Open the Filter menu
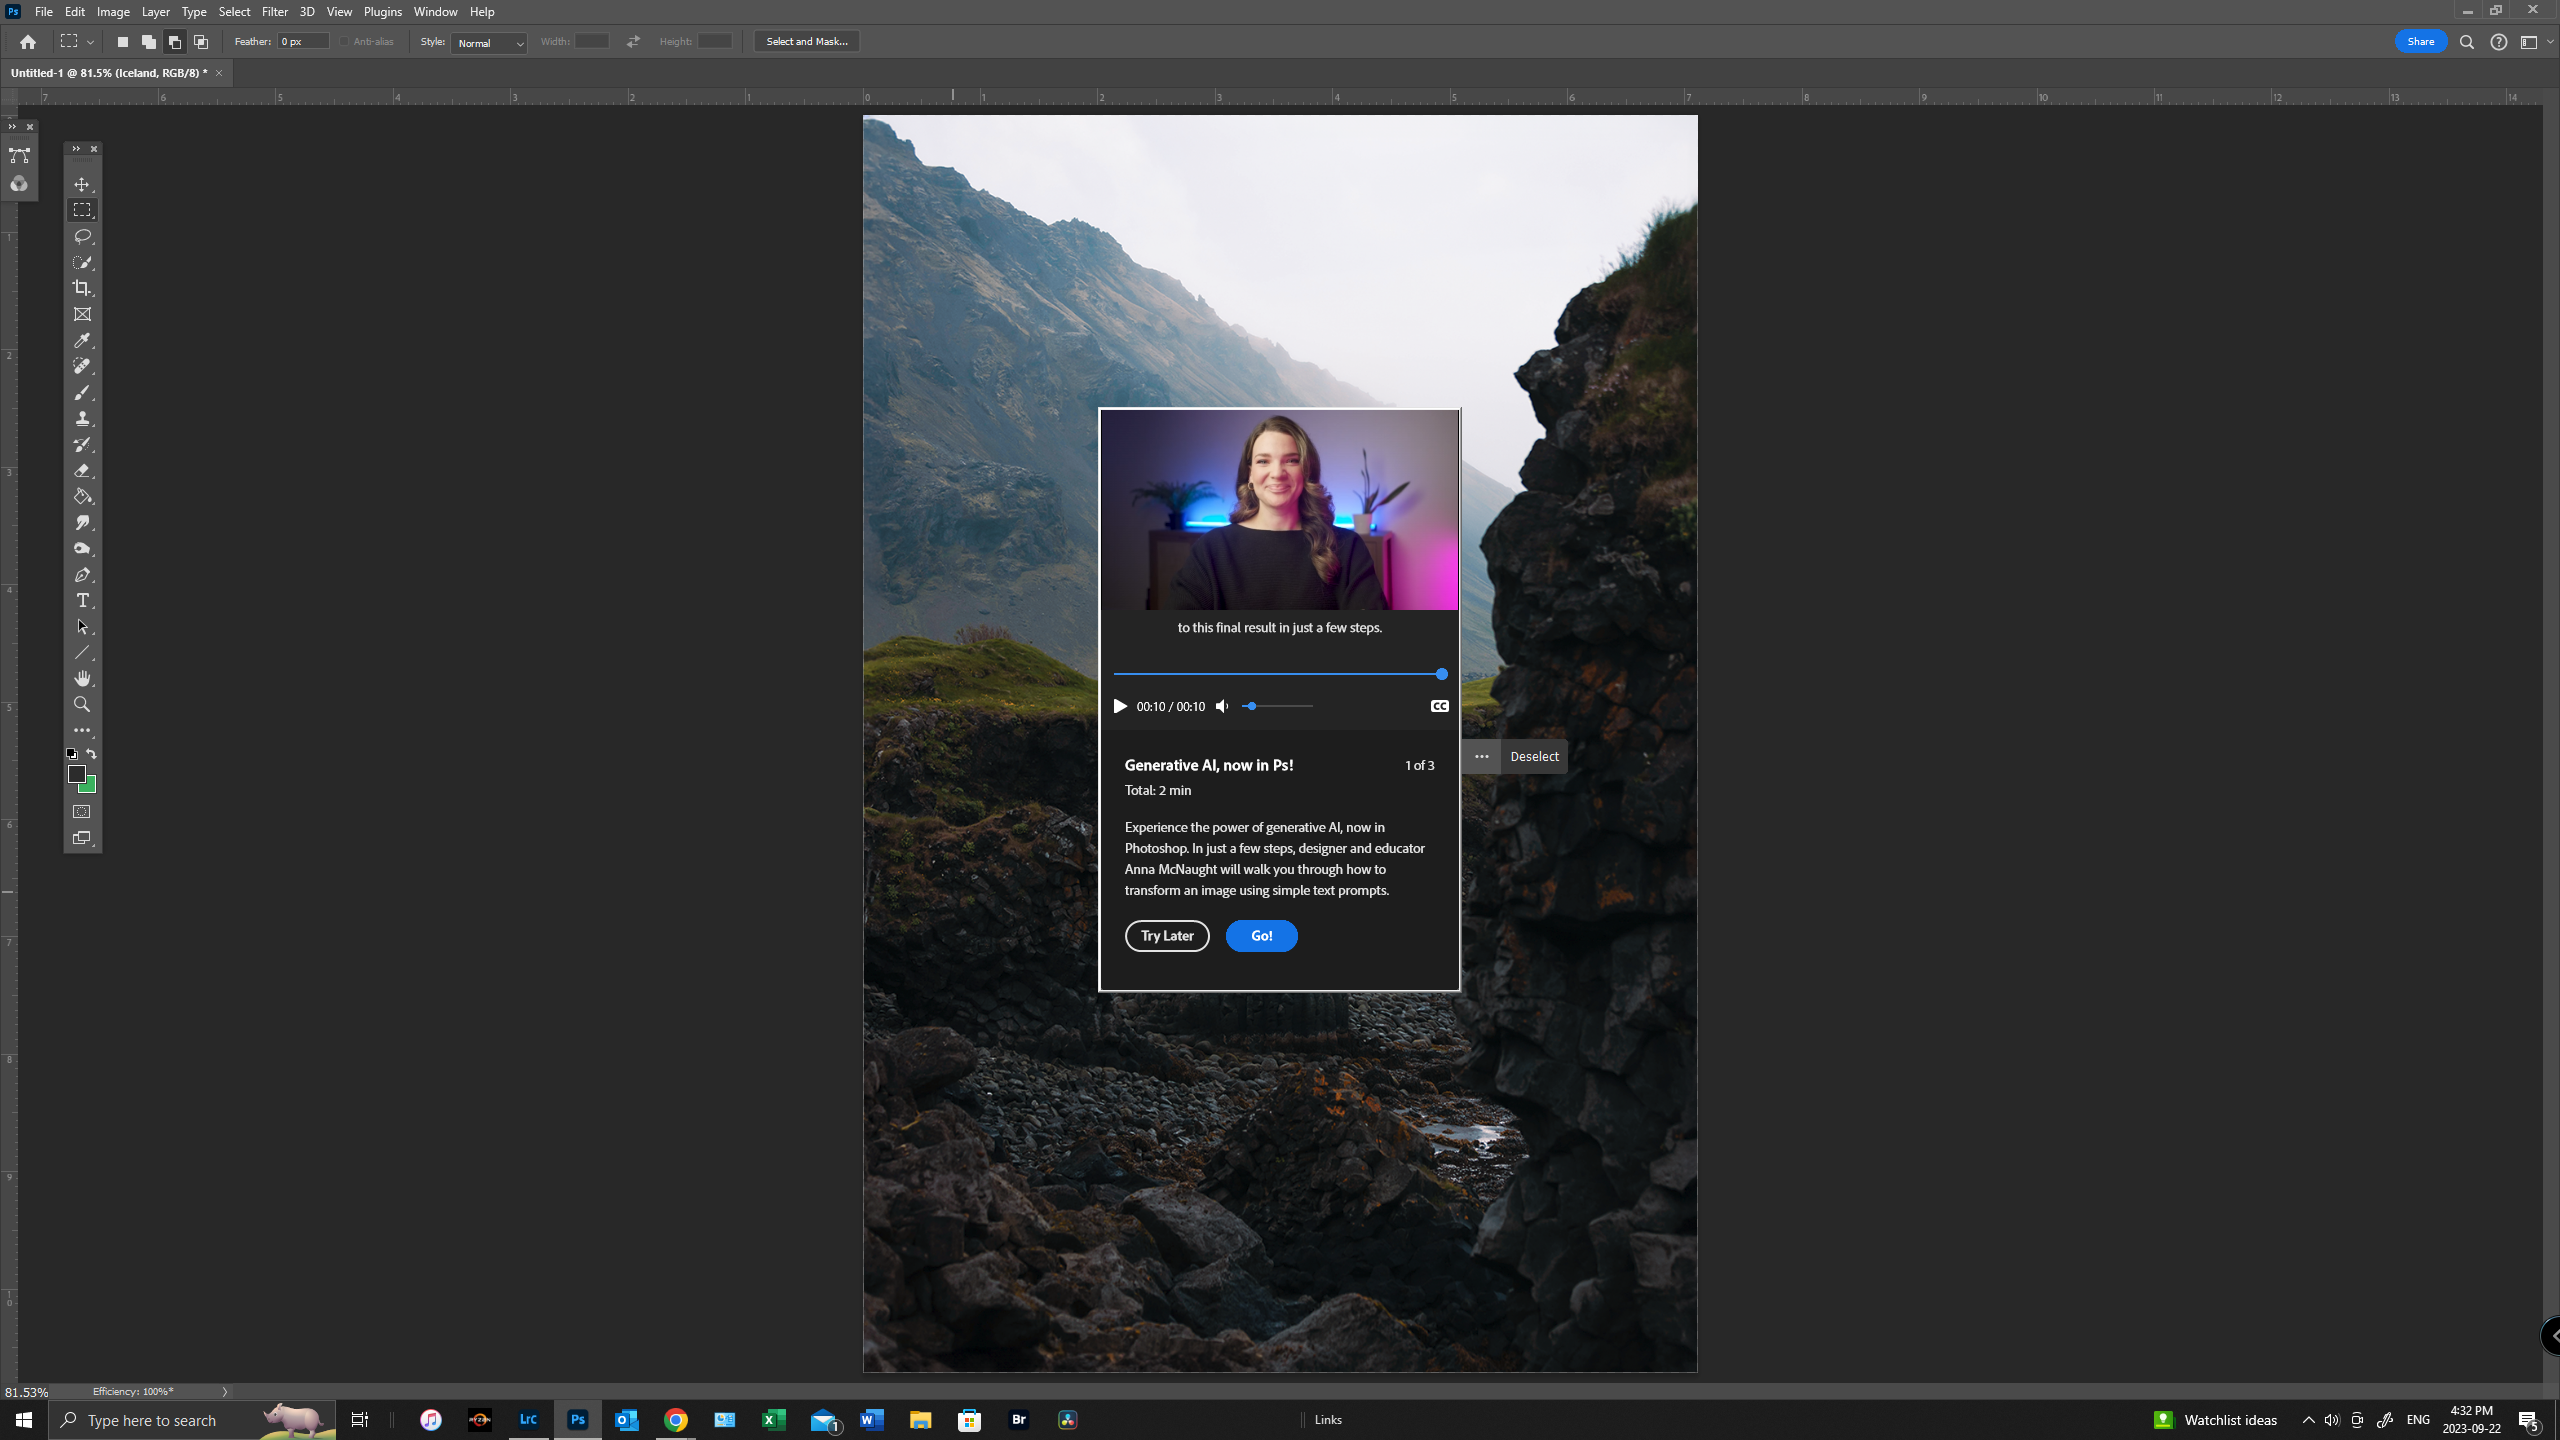Screen dimensions: 2560x1440 274,11
